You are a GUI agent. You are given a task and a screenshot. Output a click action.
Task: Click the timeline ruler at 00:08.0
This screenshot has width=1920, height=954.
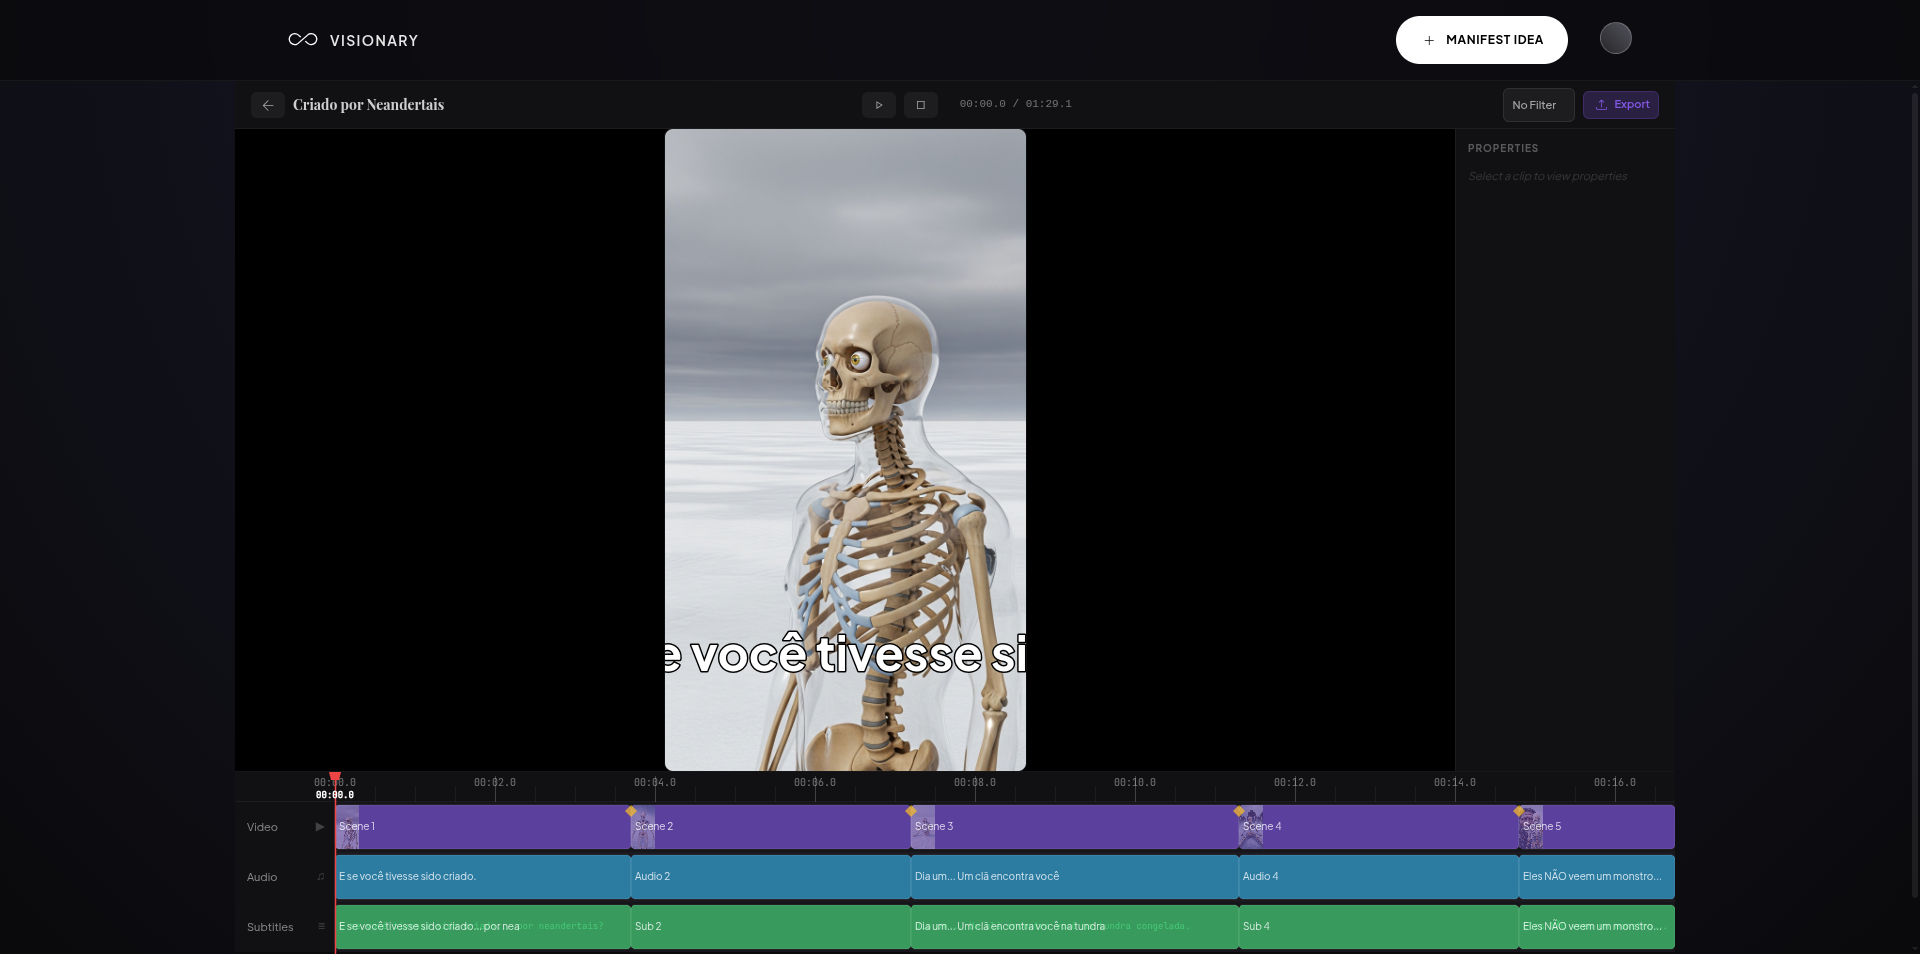[x=975, y=785]
